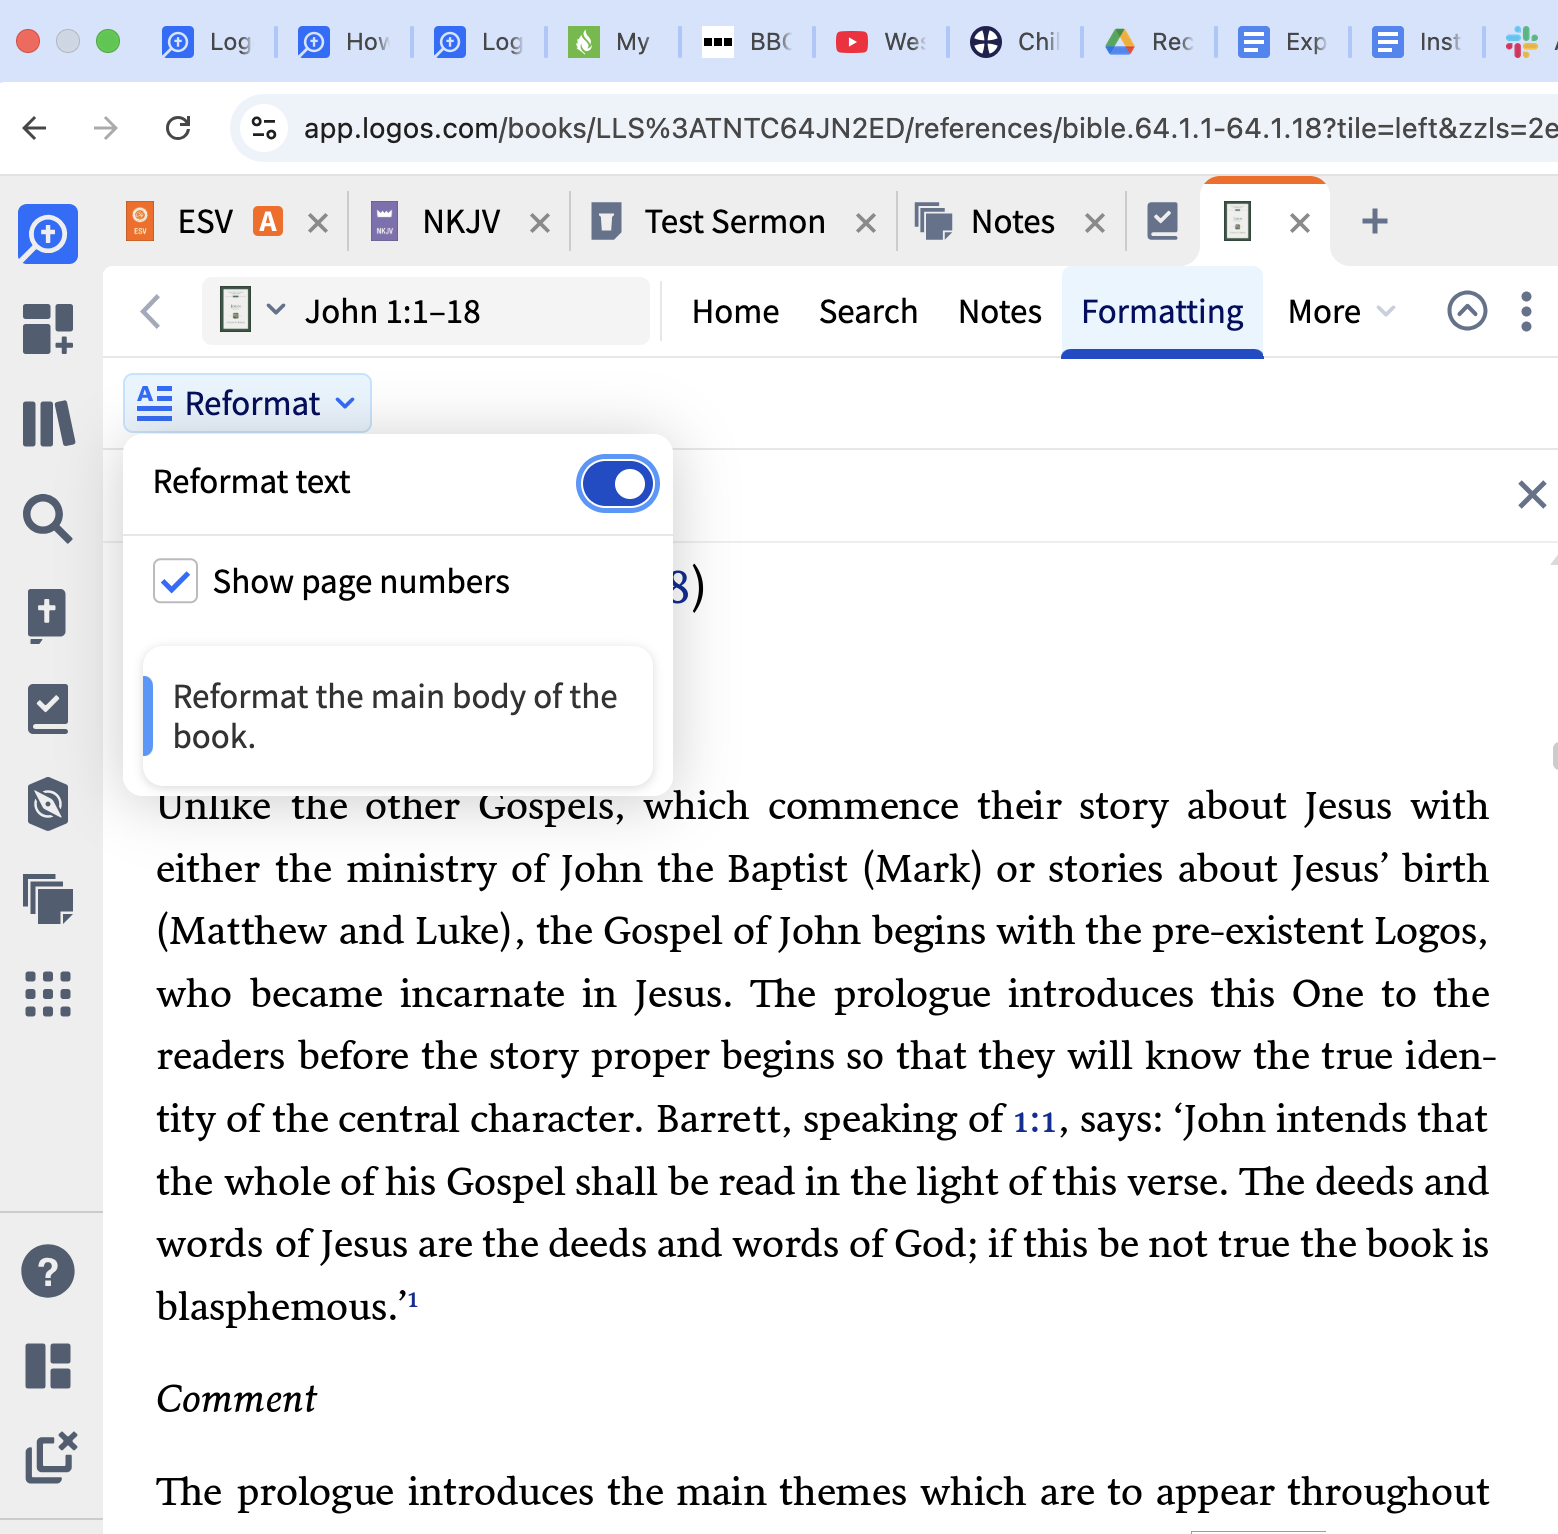Dismiss the bar with the X button
This screenshot has width=1558, height=1534.
[1532, 494]
